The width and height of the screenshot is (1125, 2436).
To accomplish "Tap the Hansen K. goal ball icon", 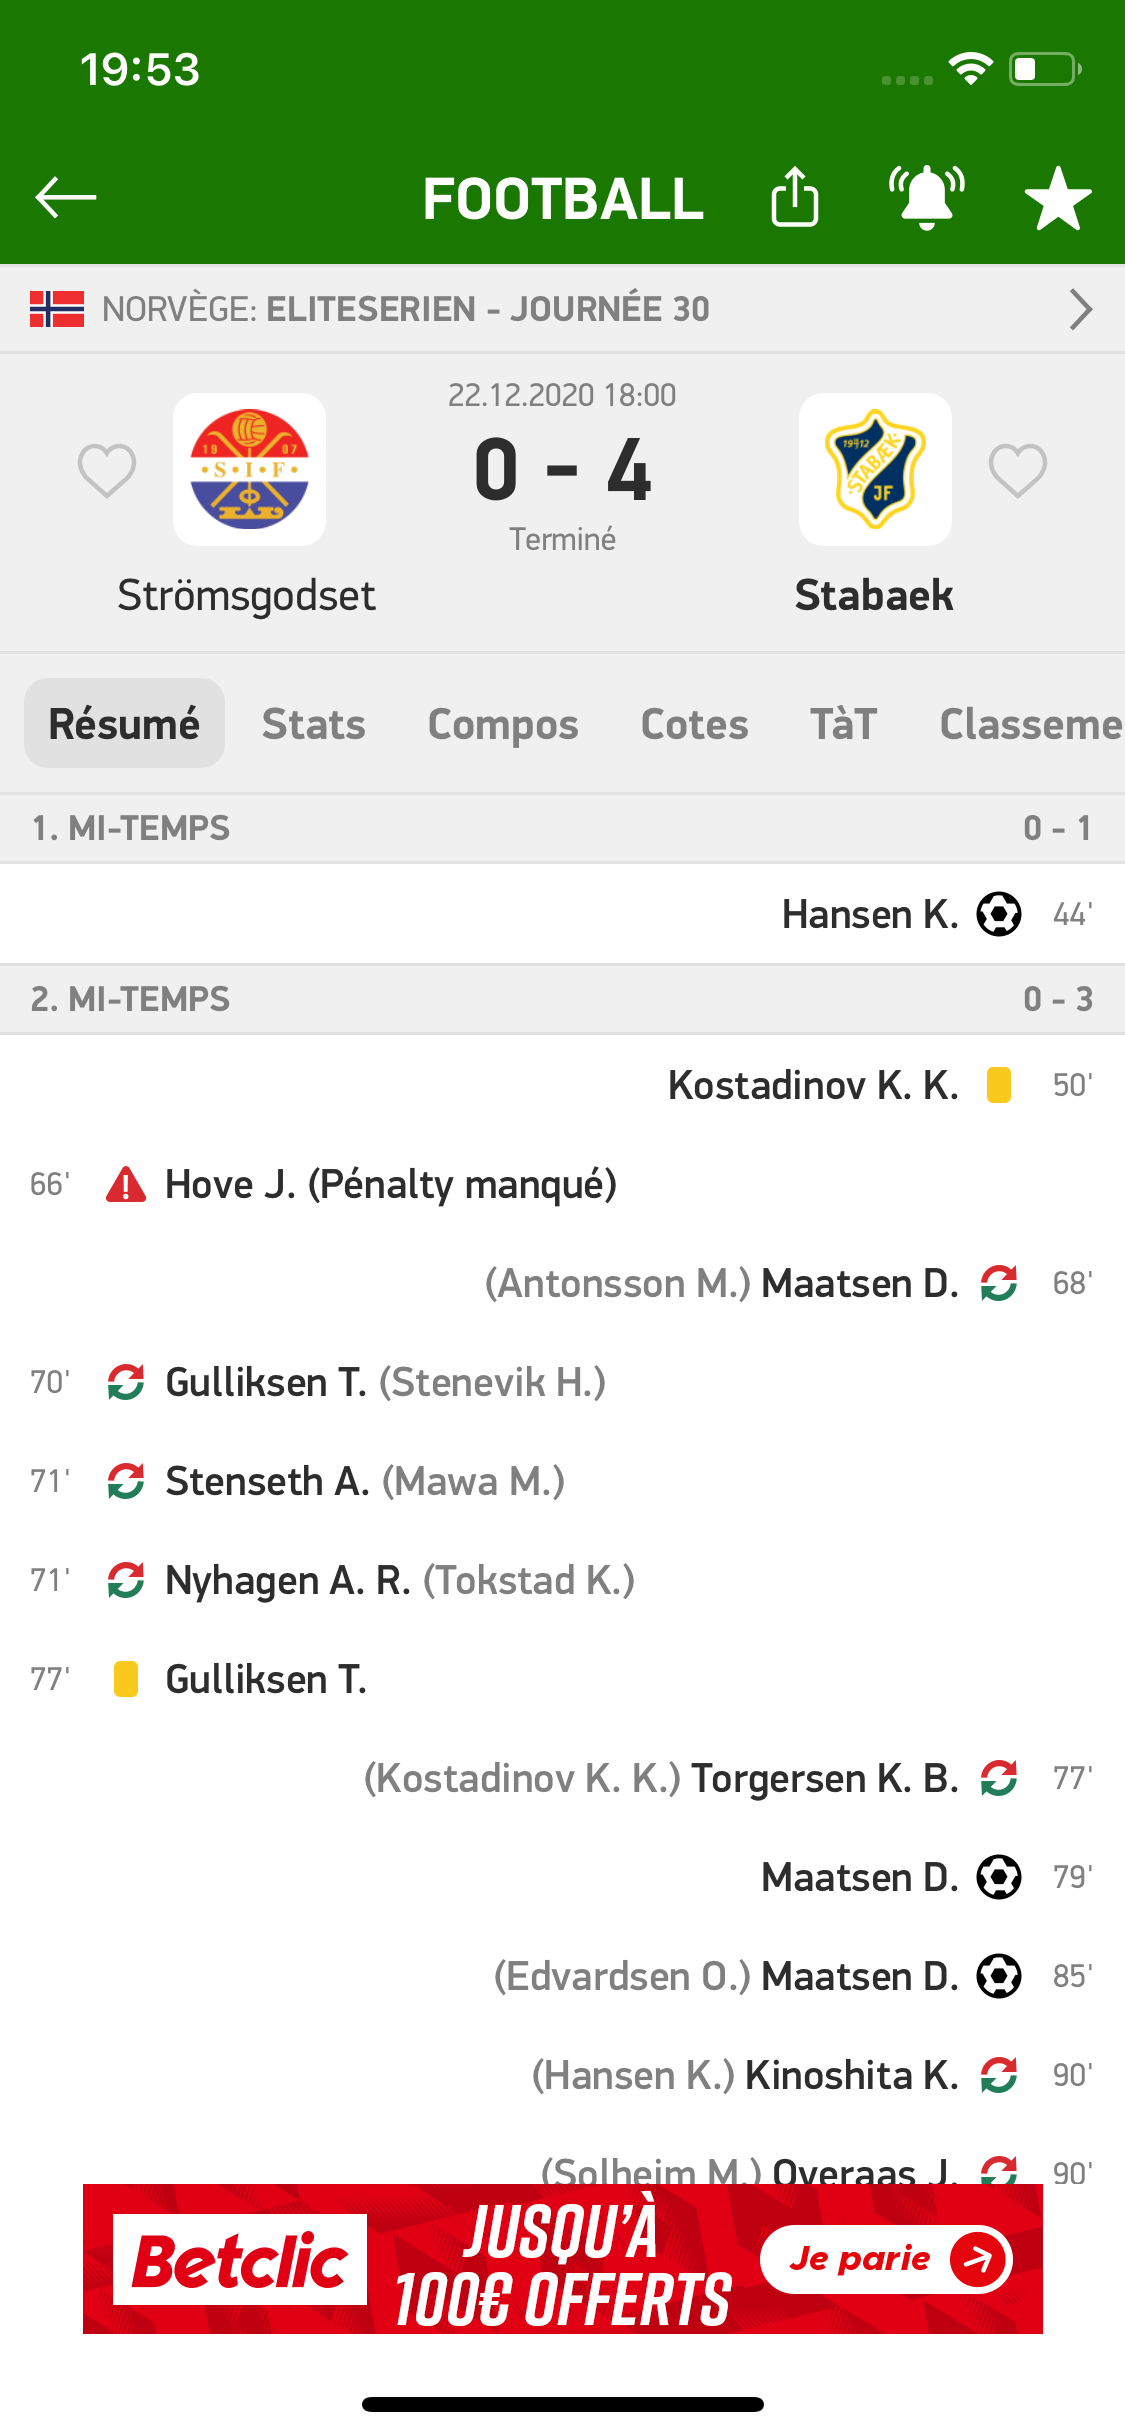I will (x=999, y=914).
